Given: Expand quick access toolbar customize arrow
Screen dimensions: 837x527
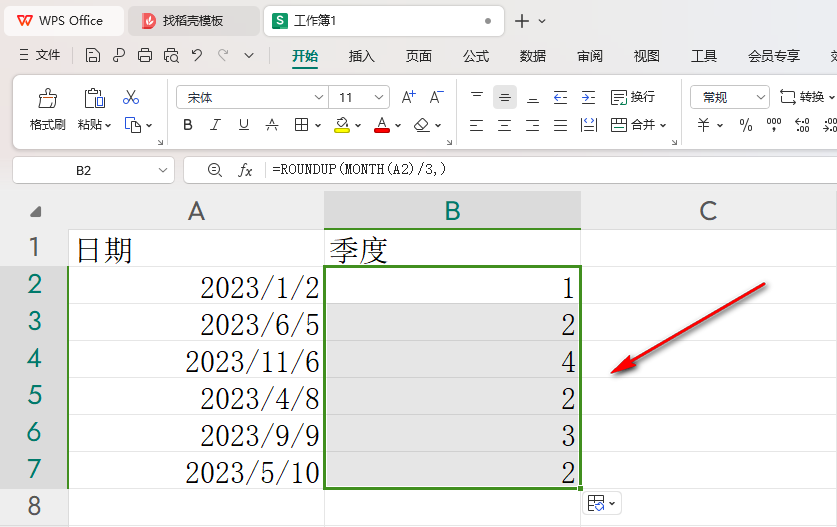Looking at the screenshot, I should click(x=249, y=55).
